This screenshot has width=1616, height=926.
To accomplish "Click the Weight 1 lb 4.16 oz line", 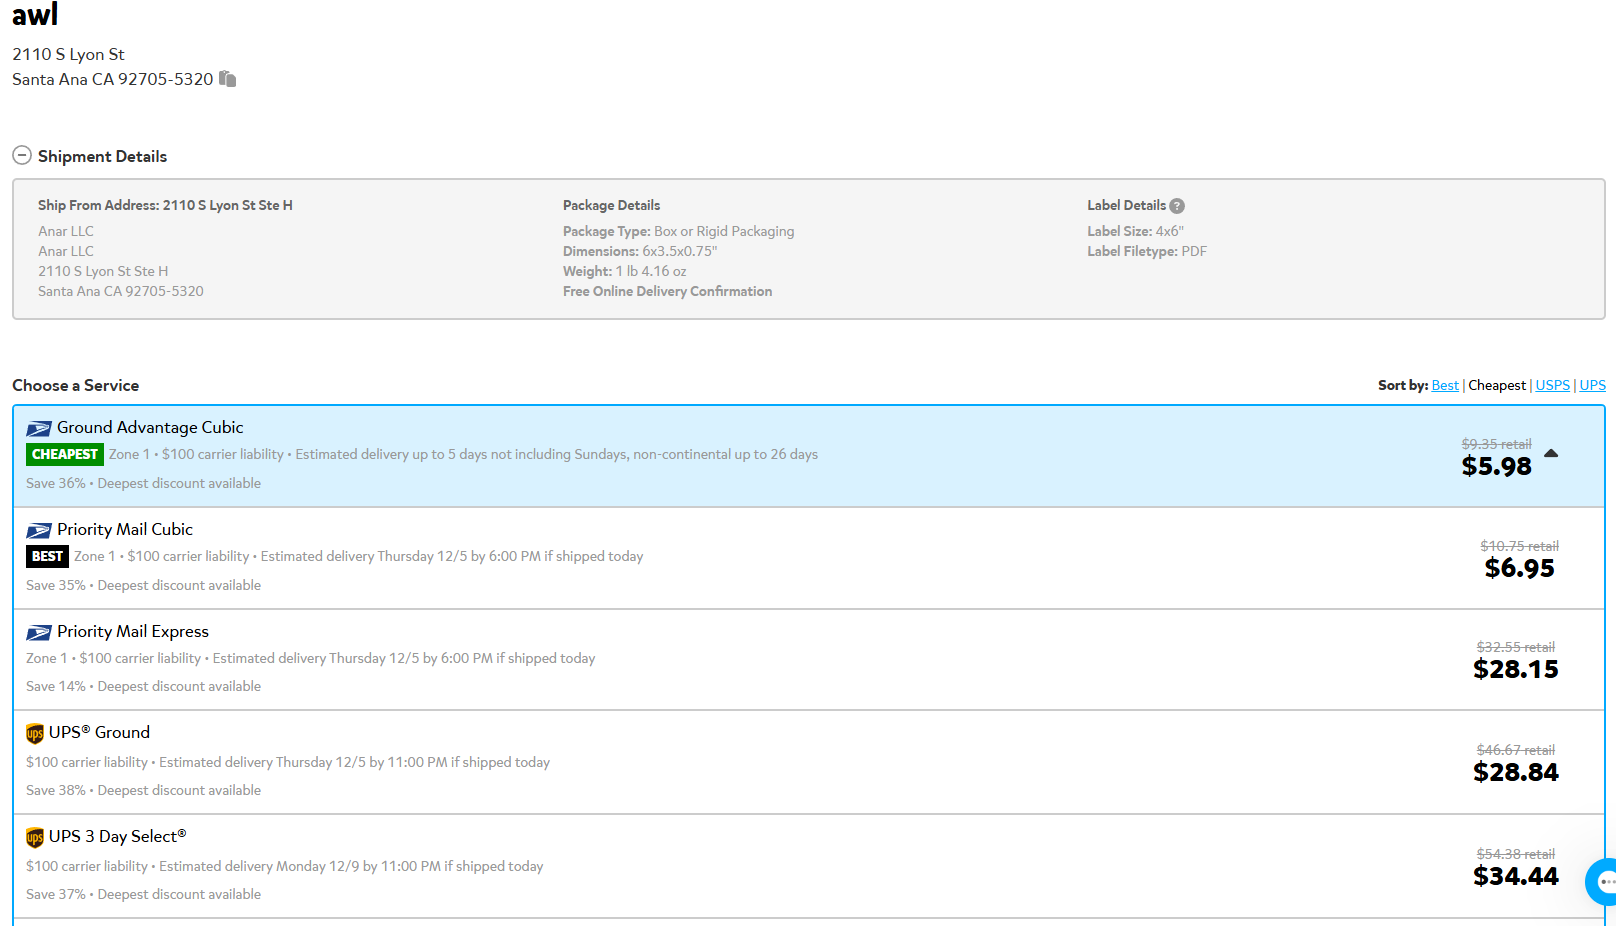I will point(624,271).
